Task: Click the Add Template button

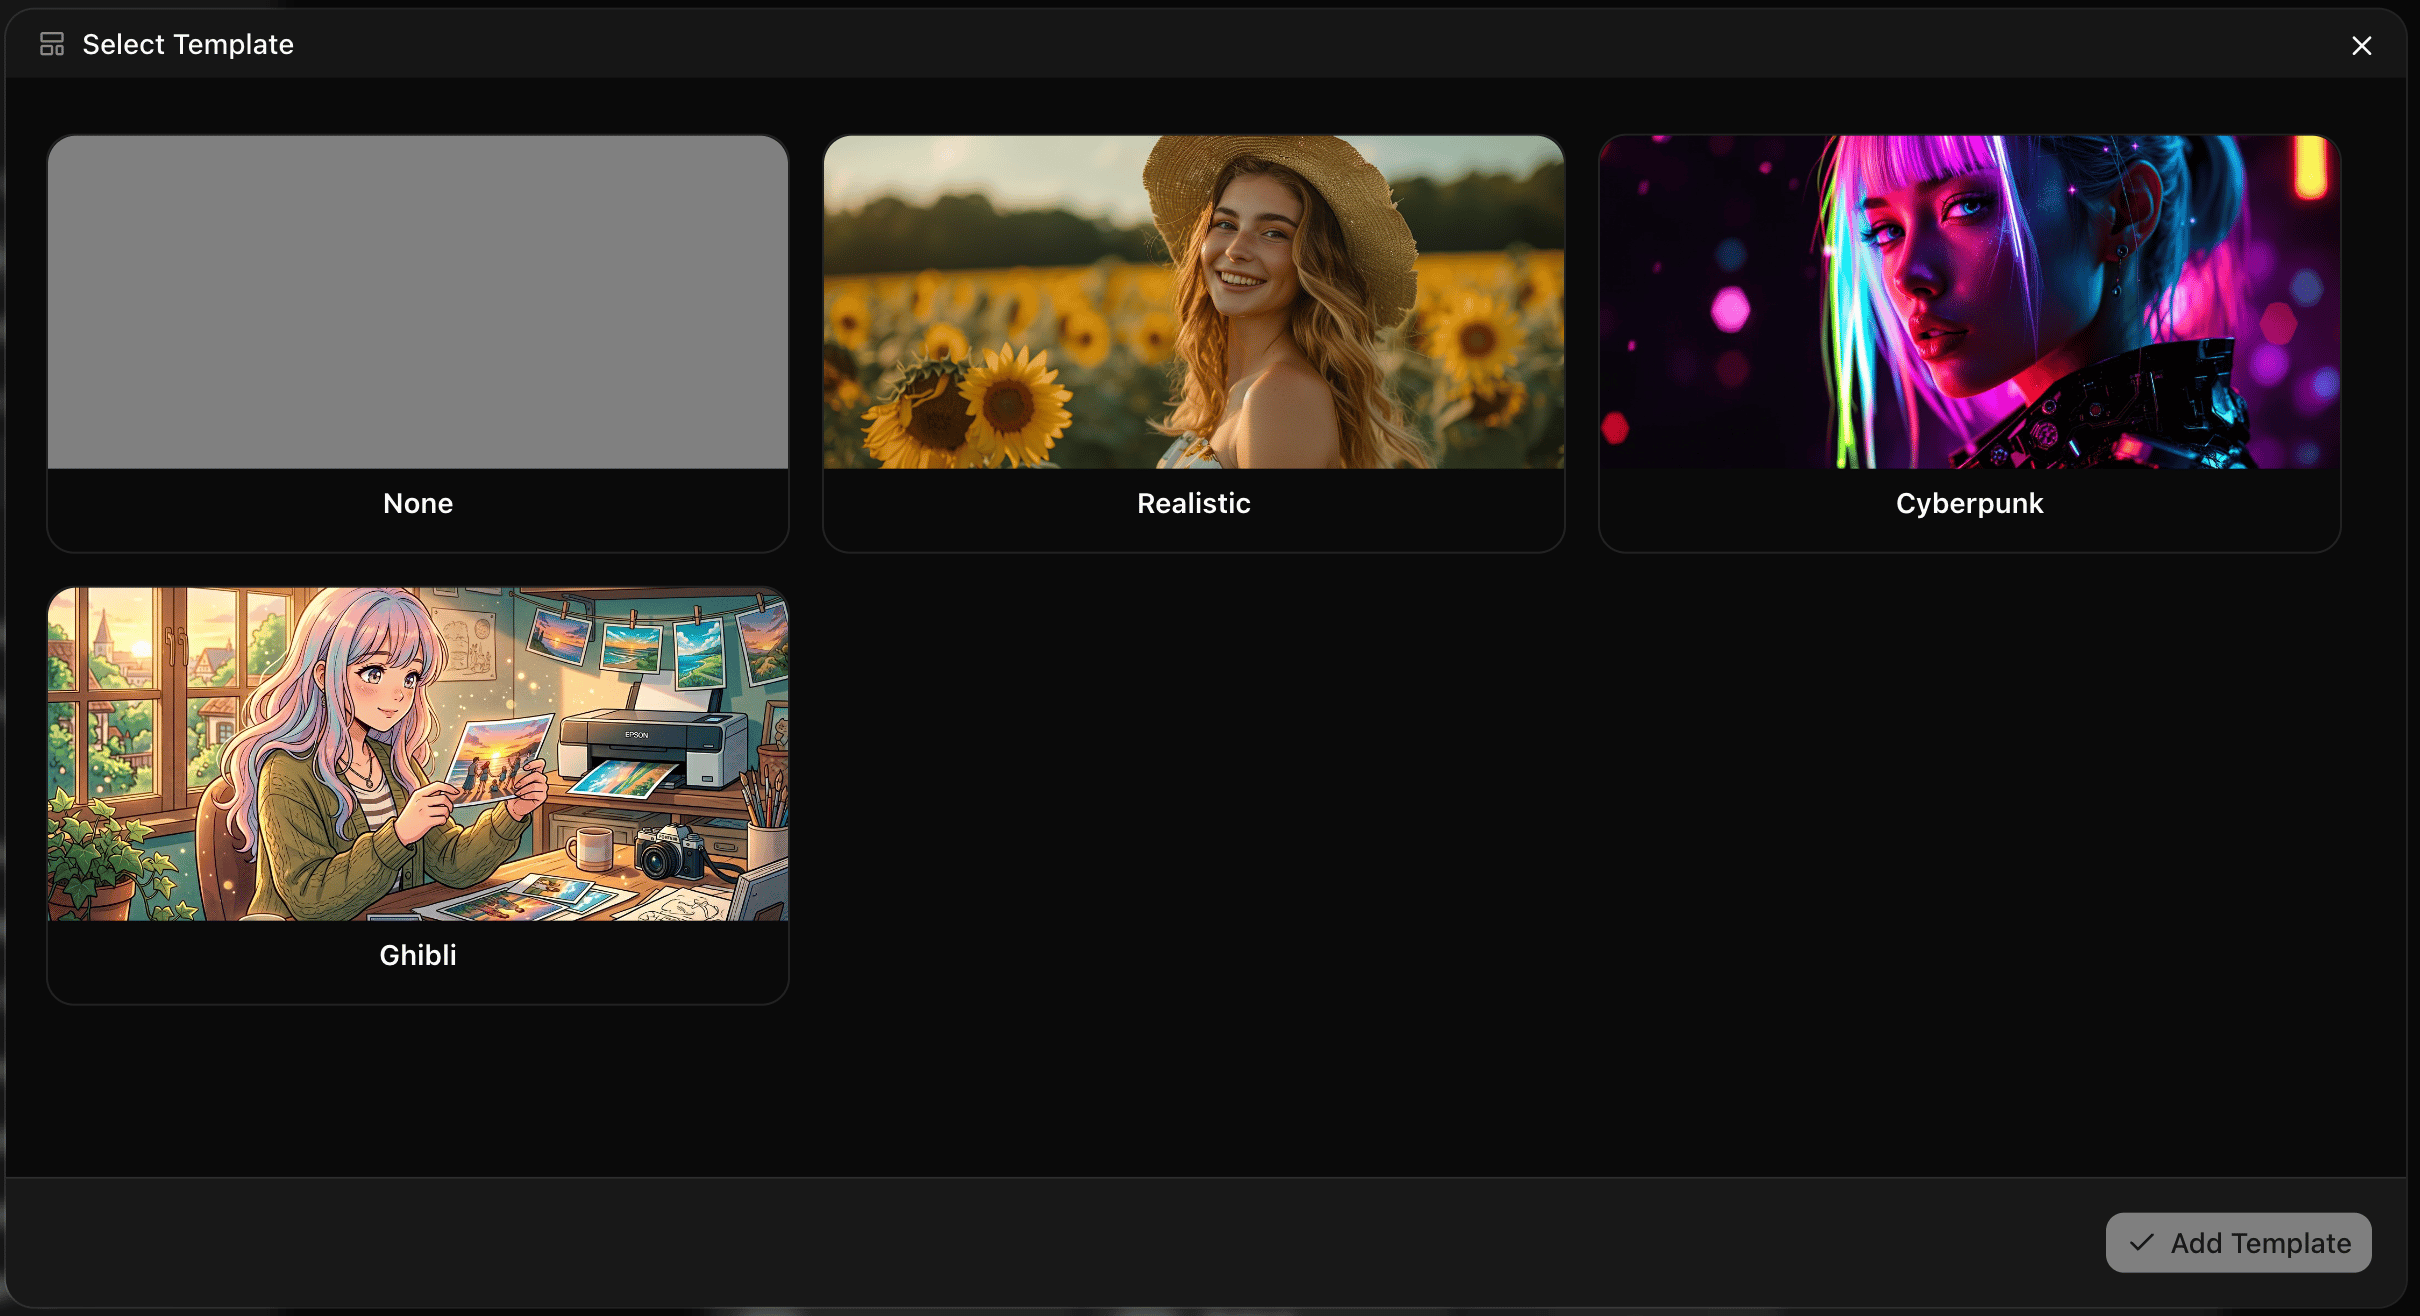Action: [2238, 1242]
